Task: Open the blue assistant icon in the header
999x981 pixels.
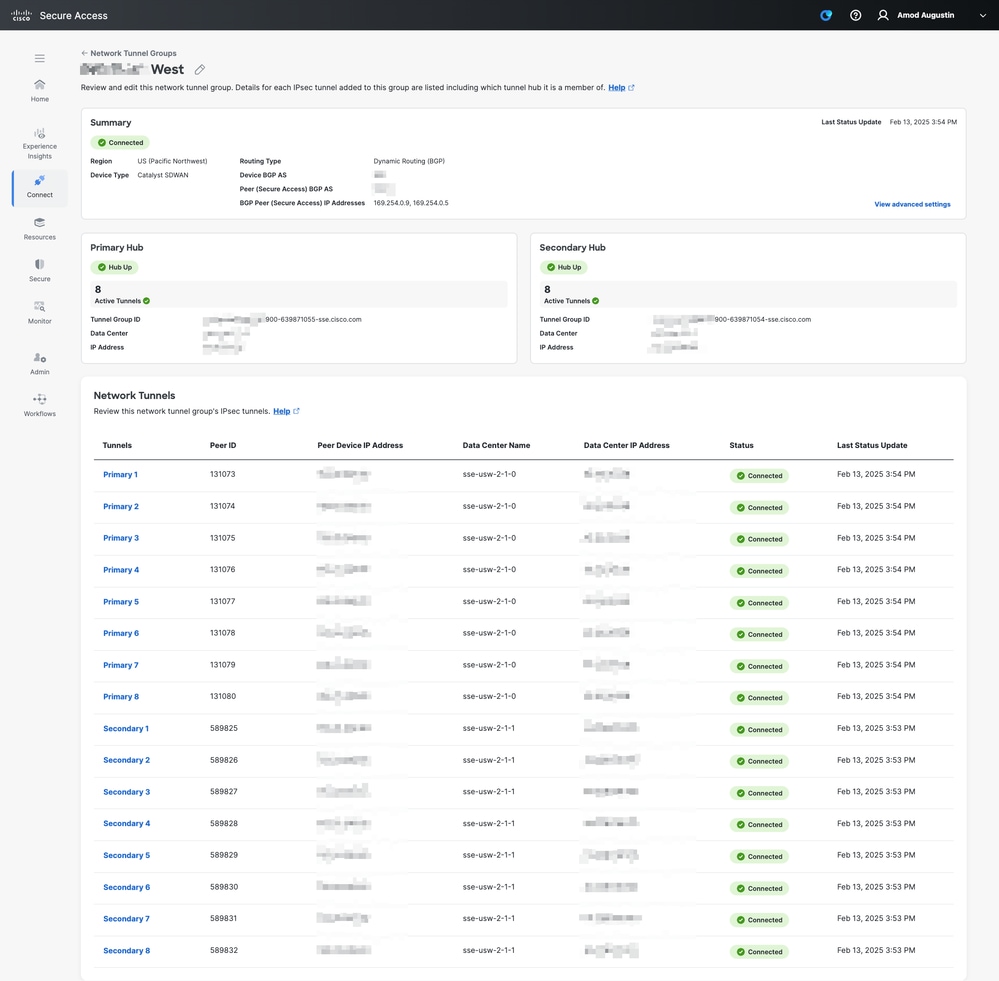Action: 826,15
